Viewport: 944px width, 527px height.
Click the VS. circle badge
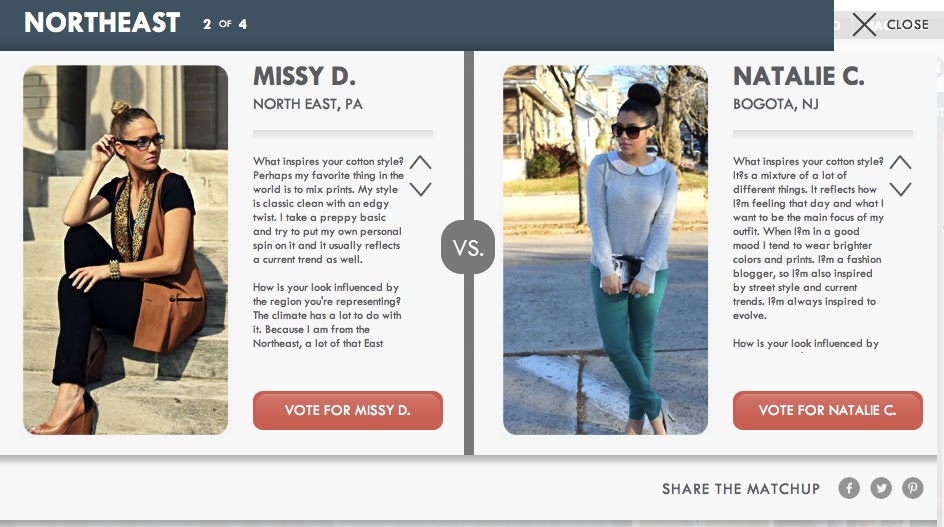[468, 247]
